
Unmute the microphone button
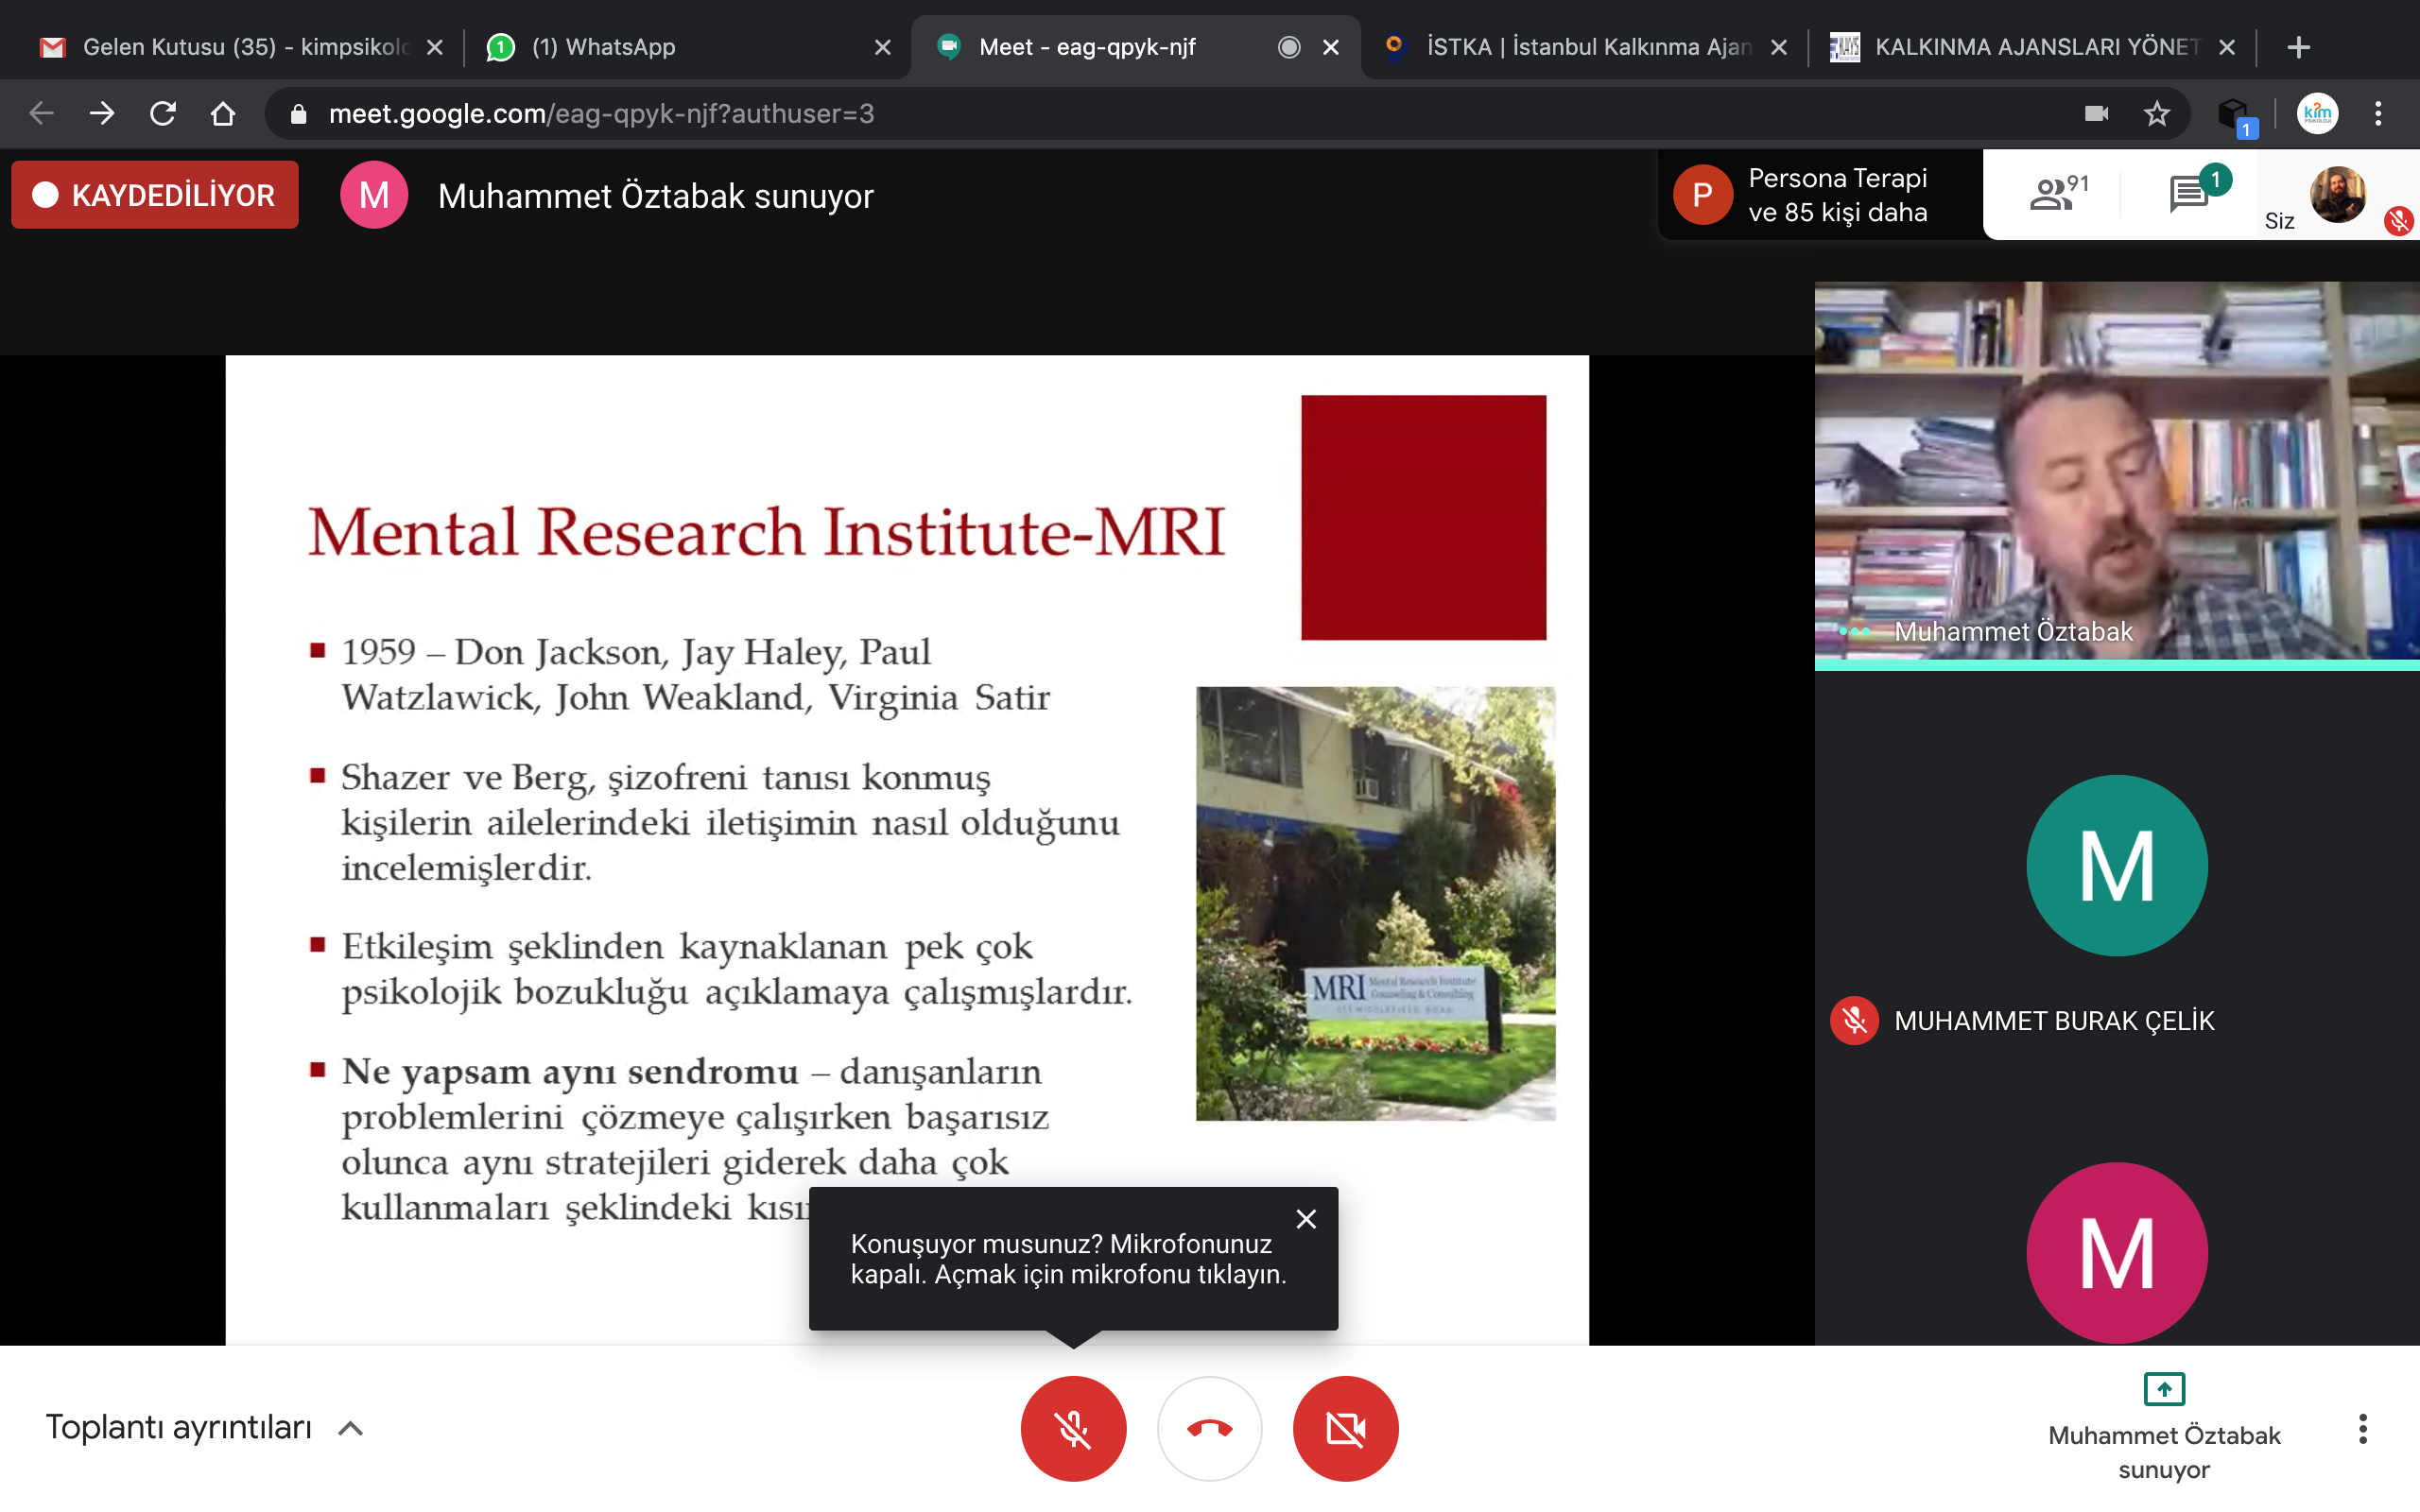[1073, 1428]
